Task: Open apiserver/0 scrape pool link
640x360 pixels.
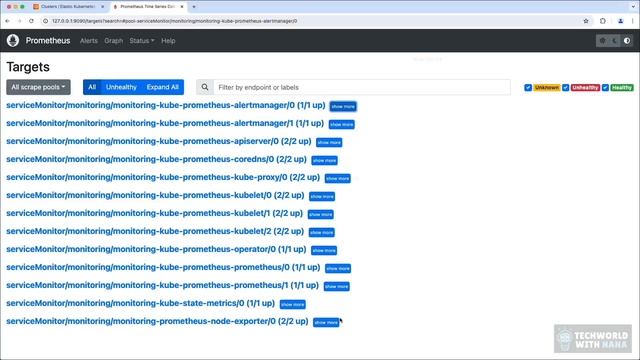Action: click(x=159, y=141)
